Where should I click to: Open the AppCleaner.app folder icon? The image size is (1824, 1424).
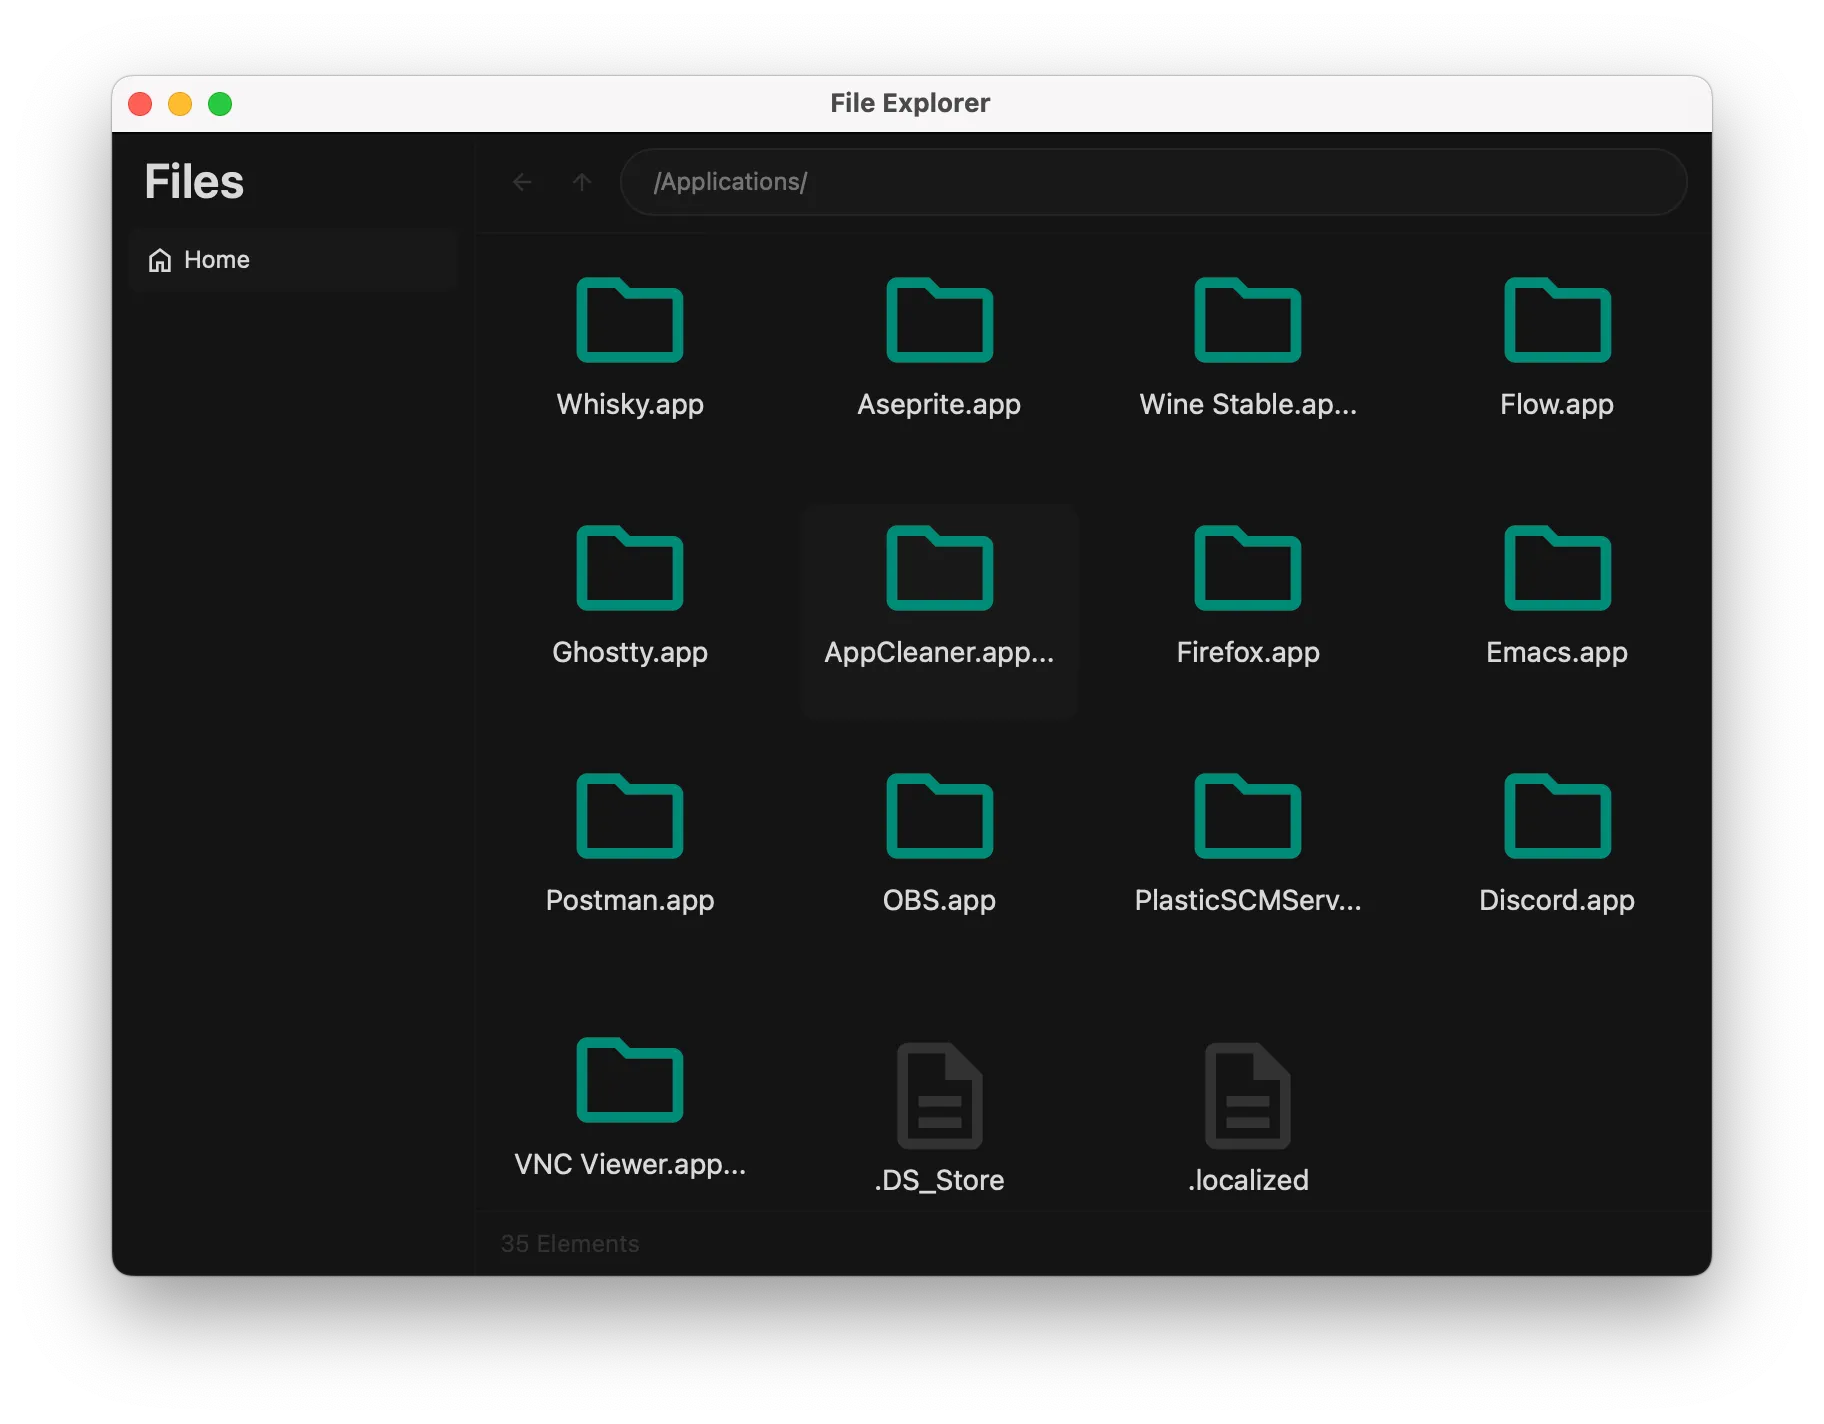tap(939, 568)
